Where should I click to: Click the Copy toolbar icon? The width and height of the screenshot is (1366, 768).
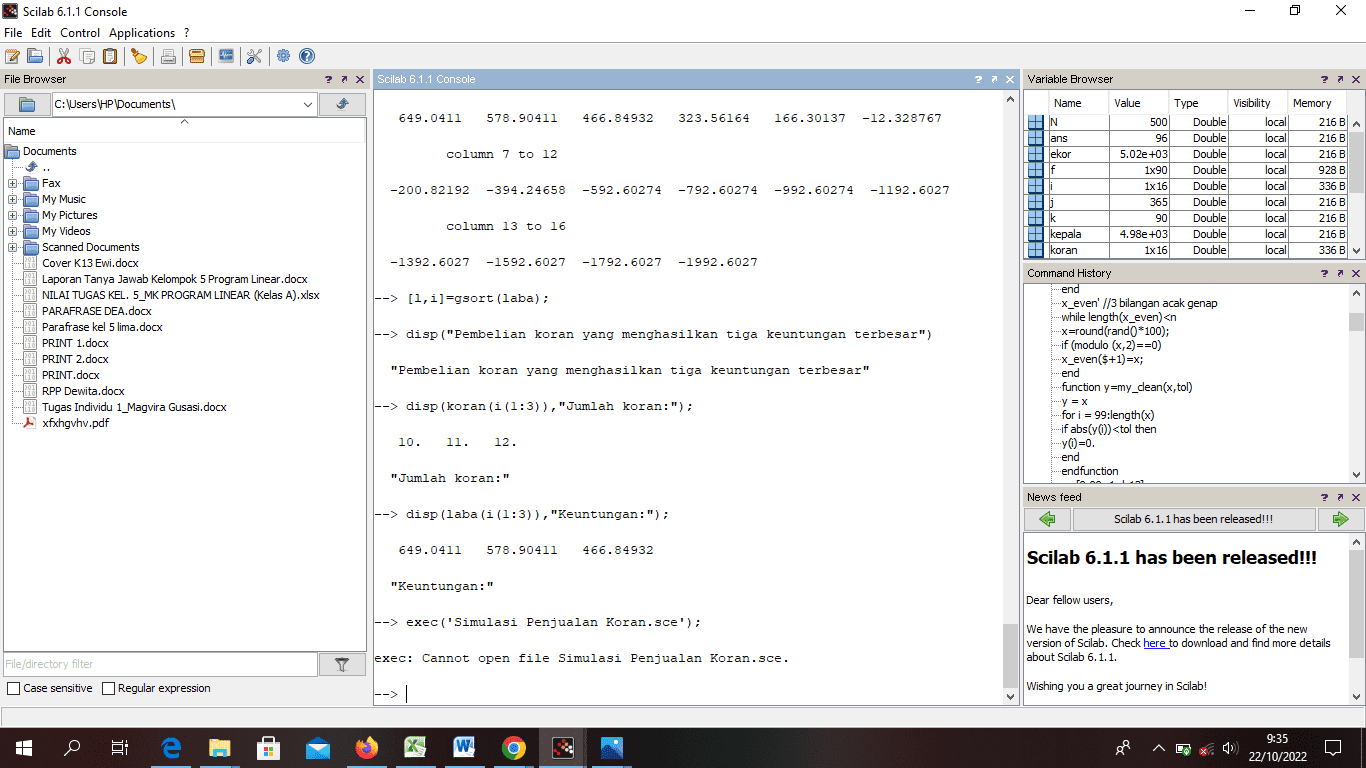point(87,56)
